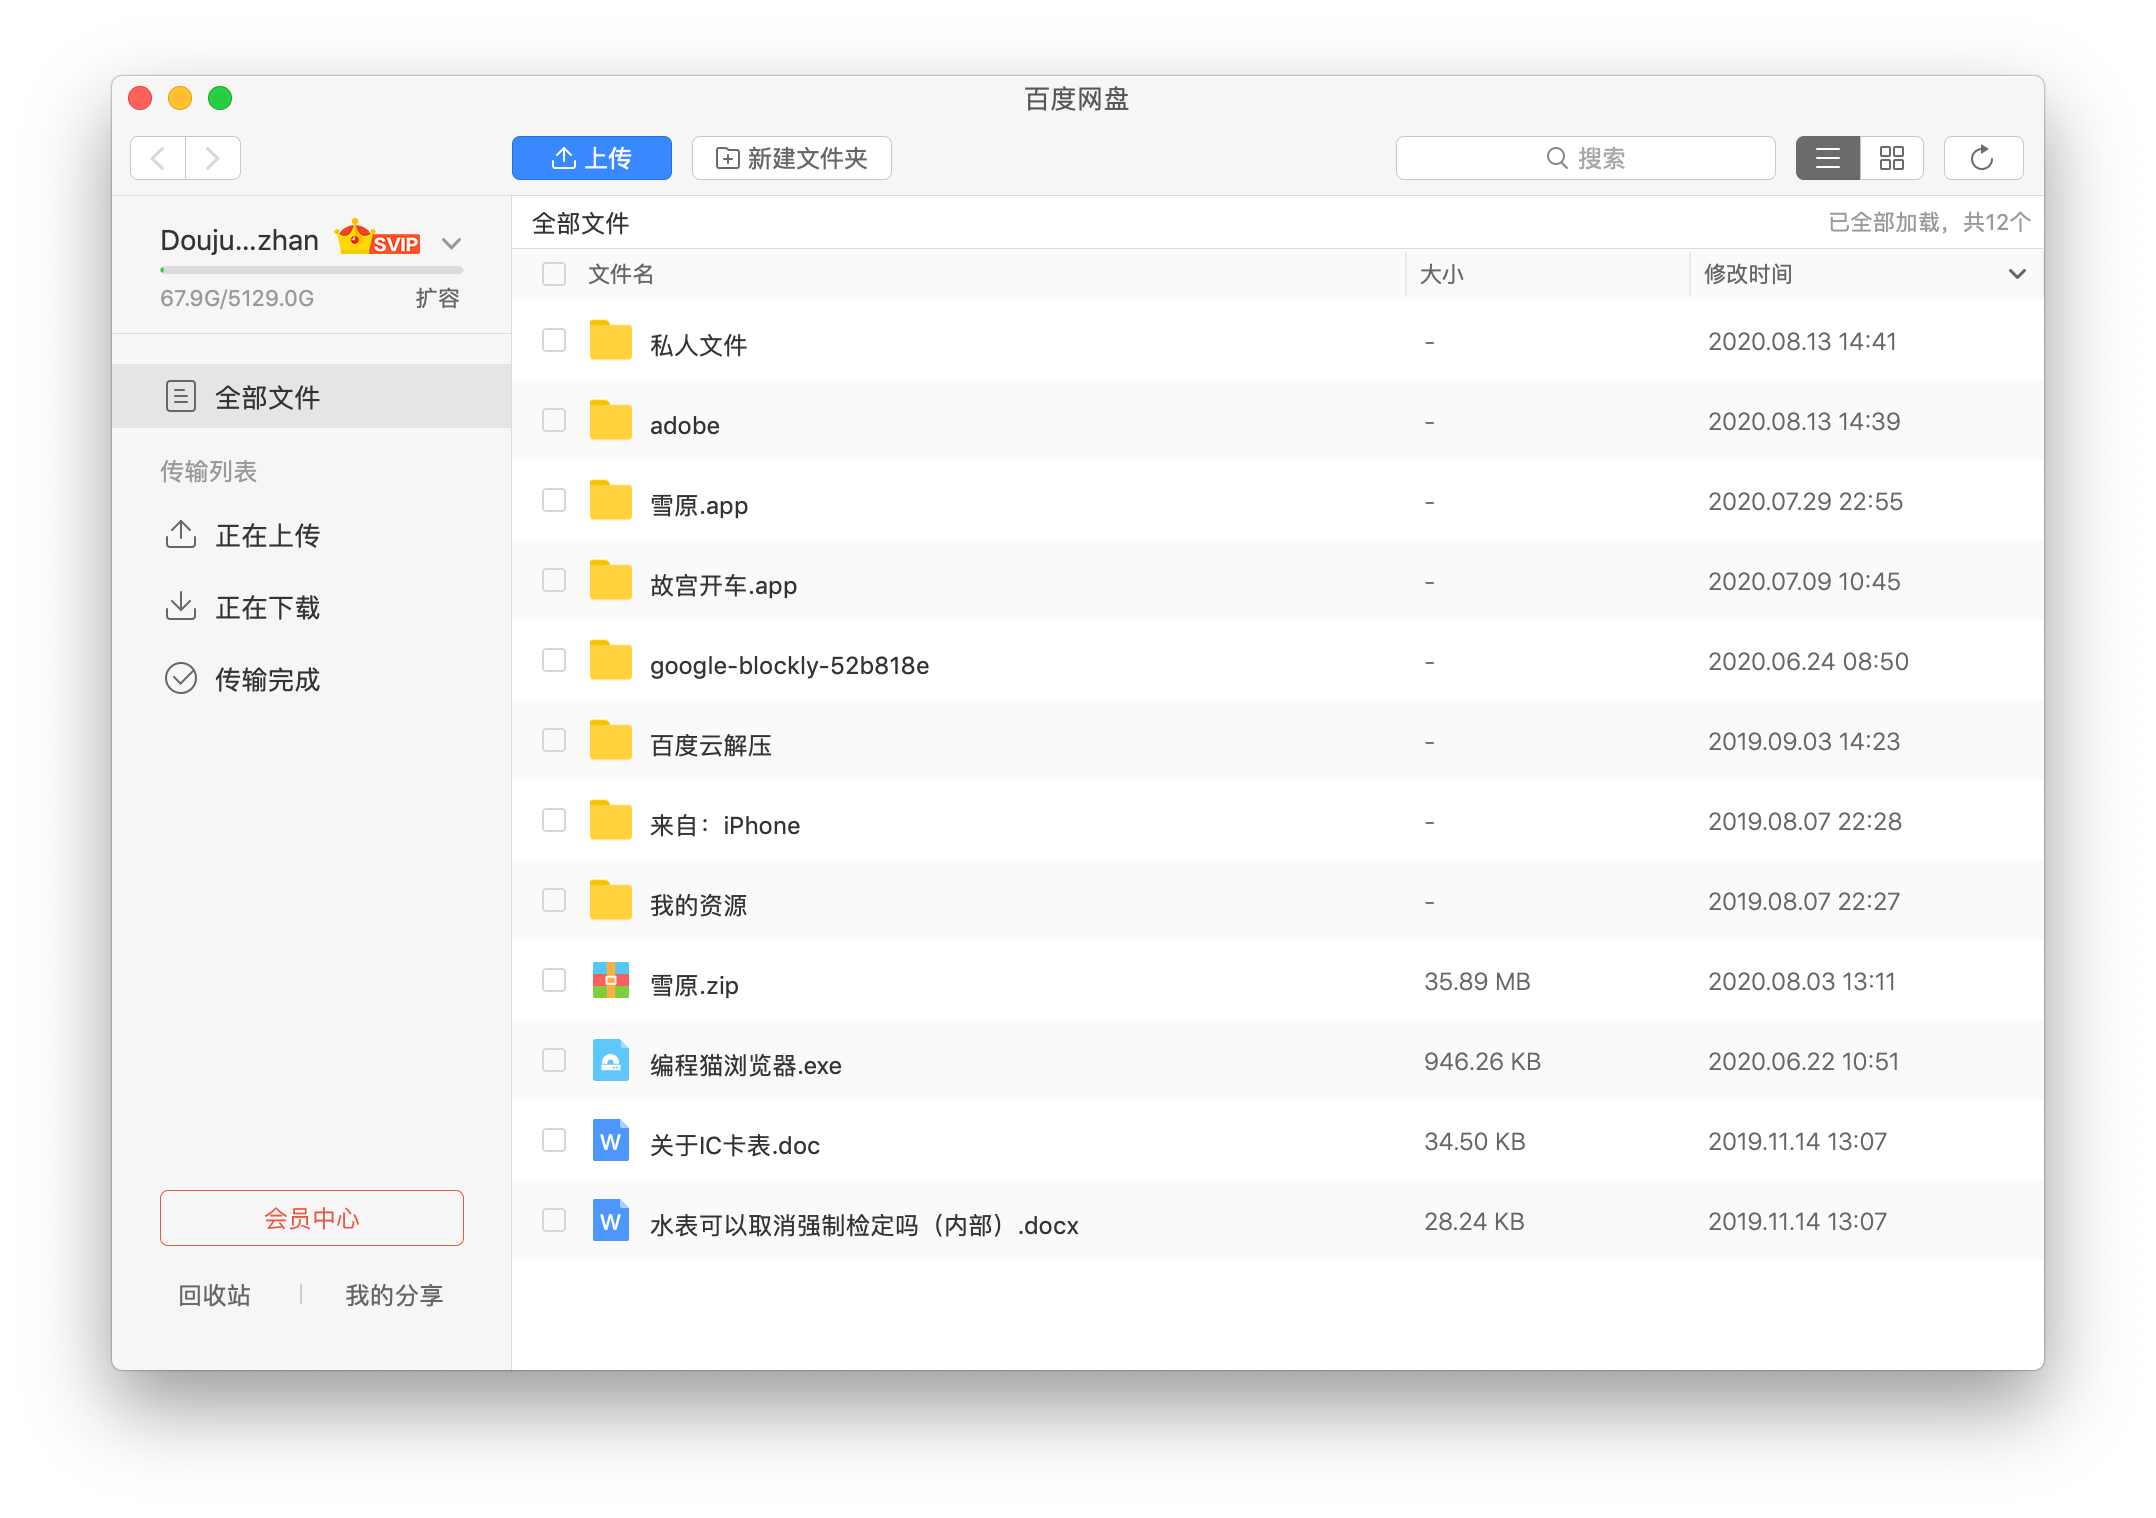Open the 会员中心 button
This screenshot has height=1518, width=2156.
(311, 1218)
